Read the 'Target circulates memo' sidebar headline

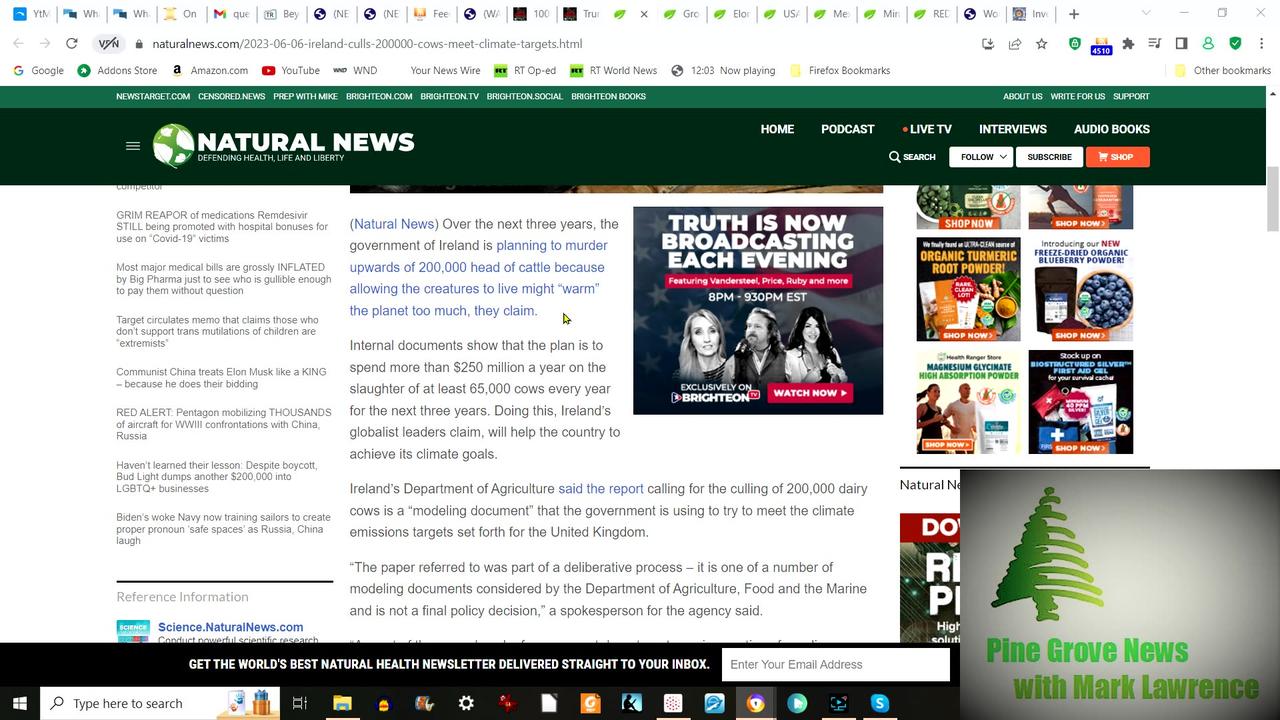[217, 331]
